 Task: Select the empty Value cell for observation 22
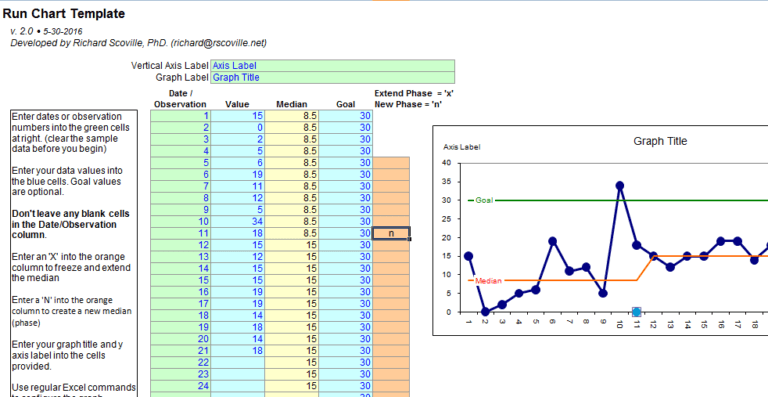click(238, 363)
